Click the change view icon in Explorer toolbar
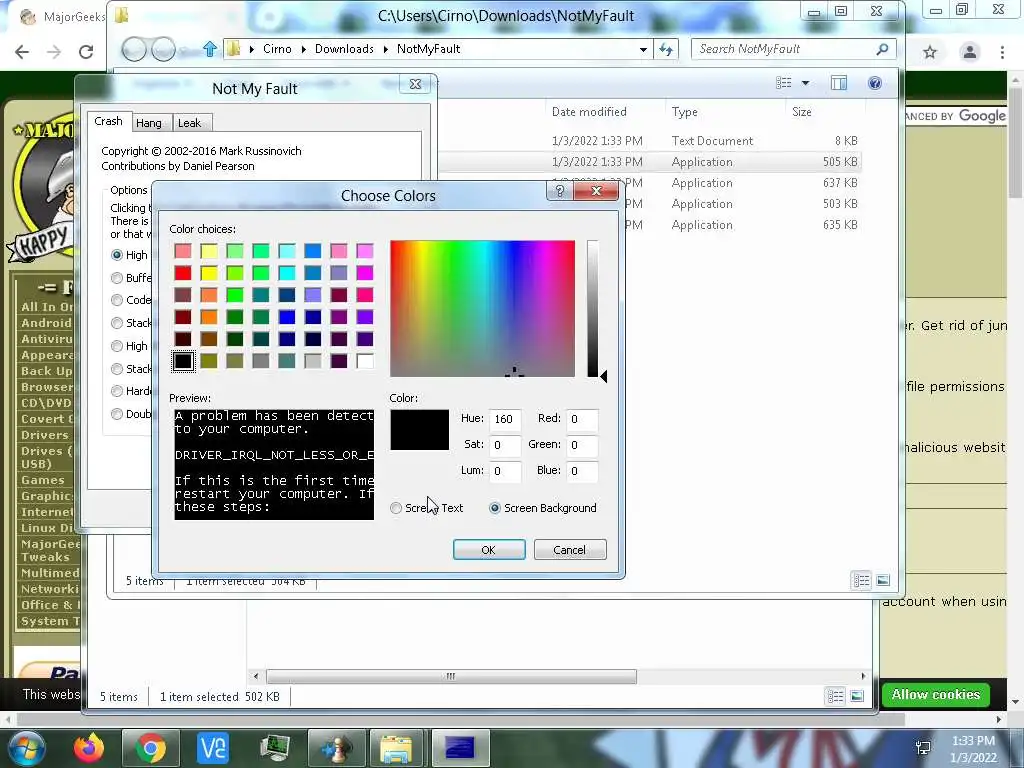Image resolution: width=1024 pixels, height=768 pixels. 784,83
